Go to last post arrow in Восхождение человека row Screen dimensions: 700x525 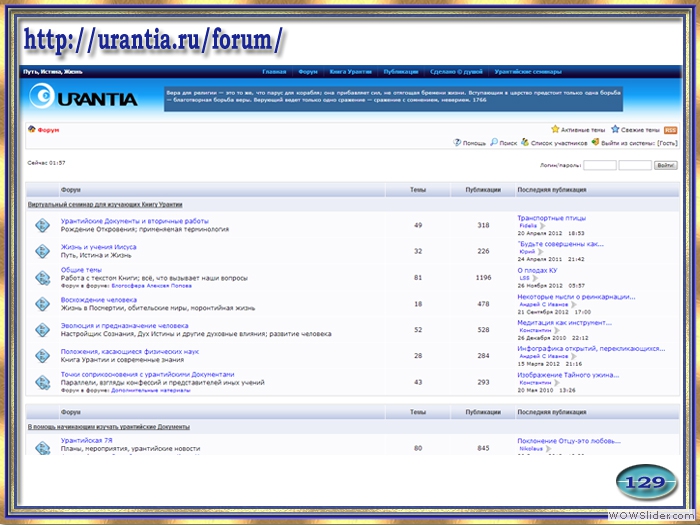pos(574,304)
